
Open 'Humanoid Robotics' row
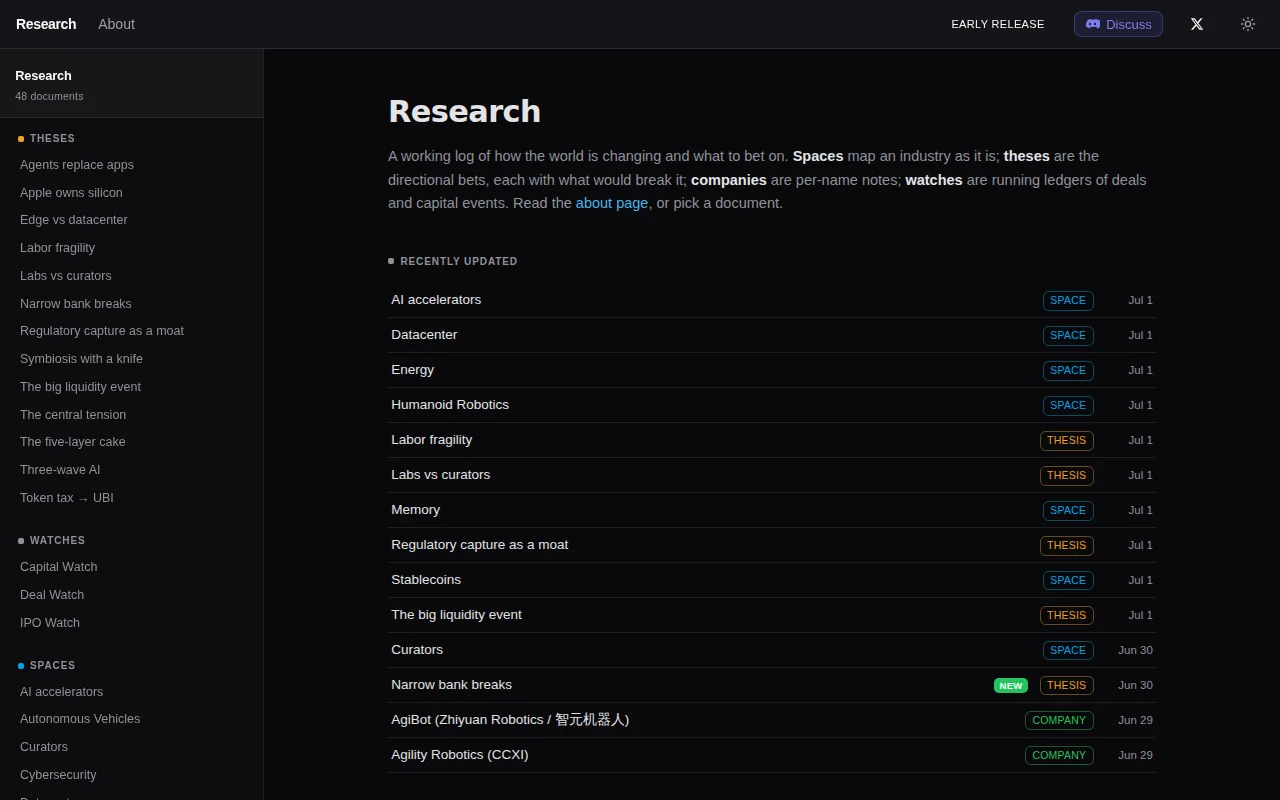(x=771, y=405)
